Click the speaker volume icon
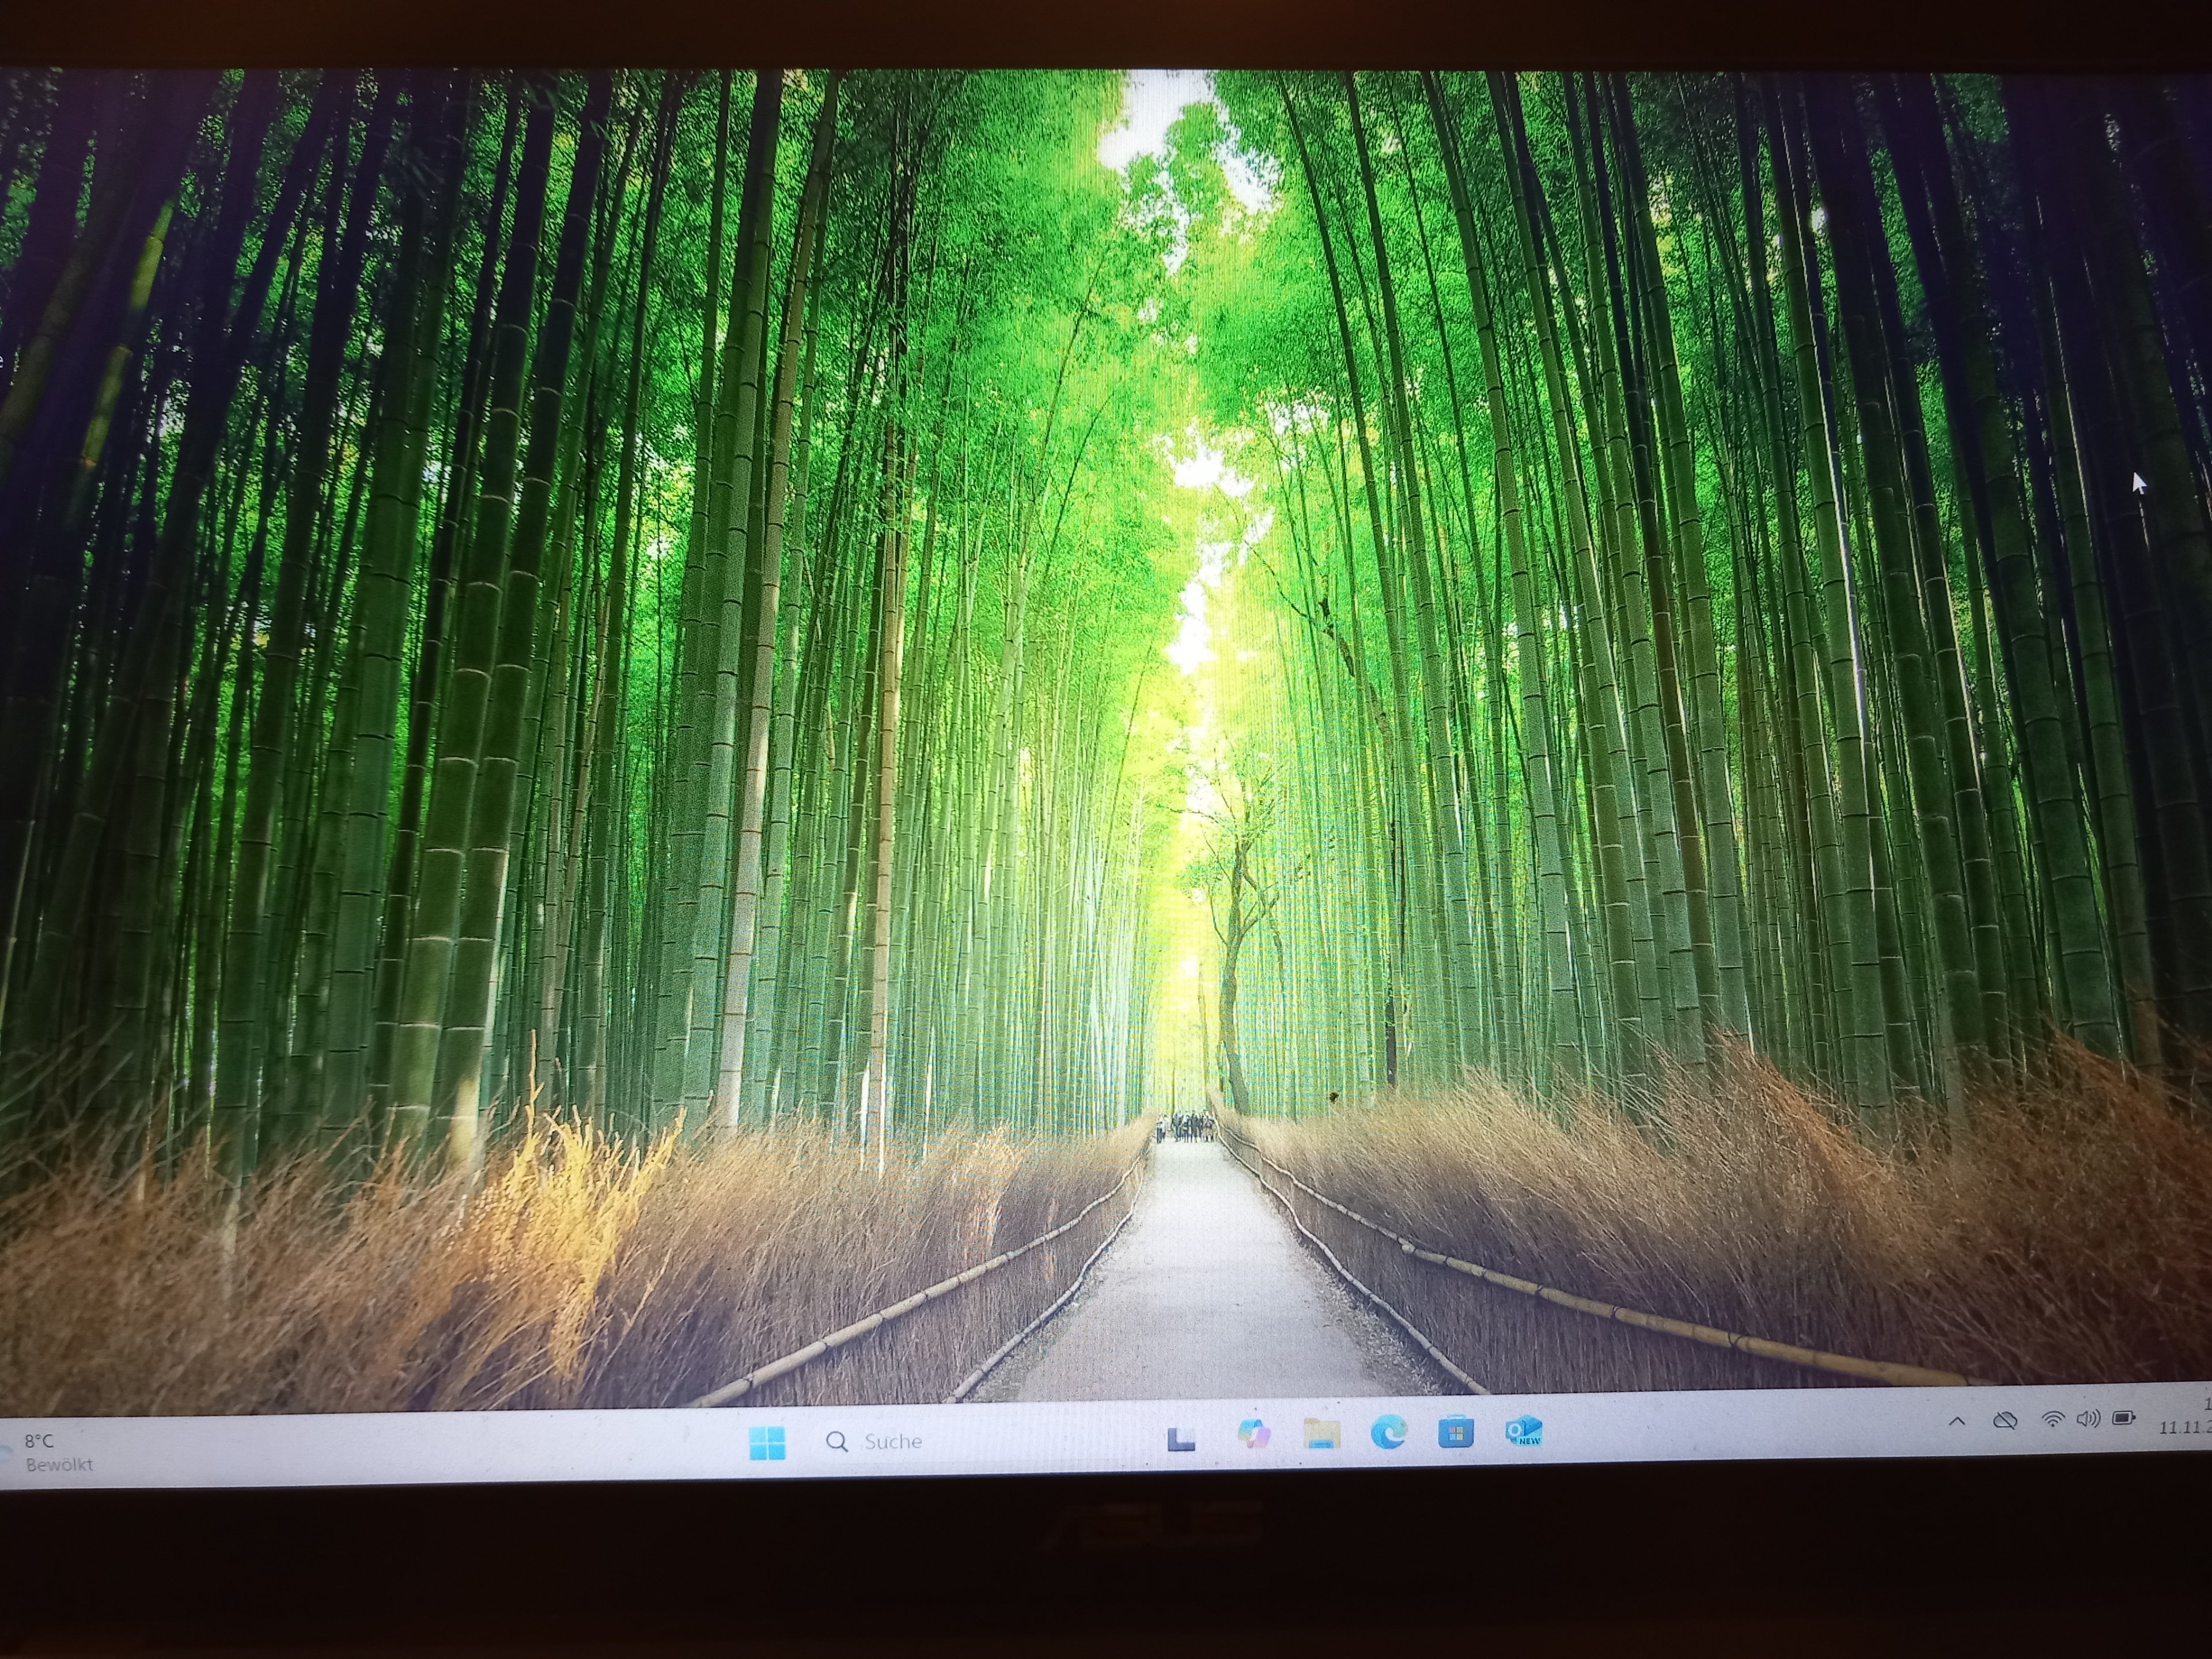Viewport: 2212px width, 1659px height. tap(2087, 1419)
